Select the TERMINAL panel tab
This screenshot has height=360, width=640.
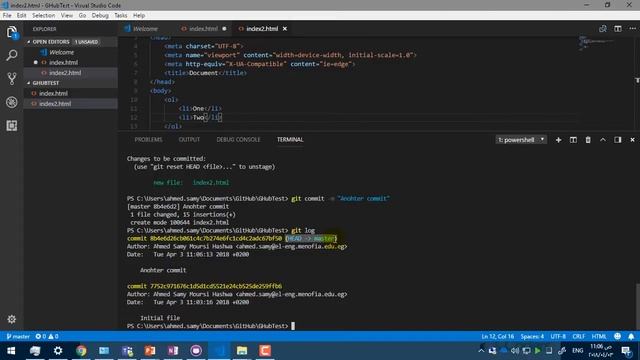pos(290,140)
